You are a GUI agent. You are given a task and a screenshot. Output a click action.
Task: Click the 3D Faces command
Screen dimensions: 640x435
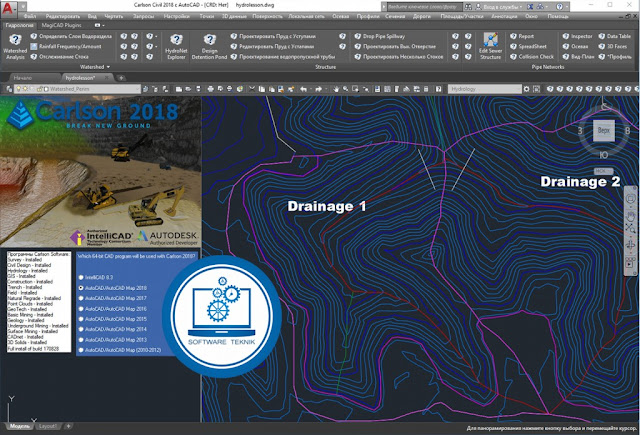(612, 47)
